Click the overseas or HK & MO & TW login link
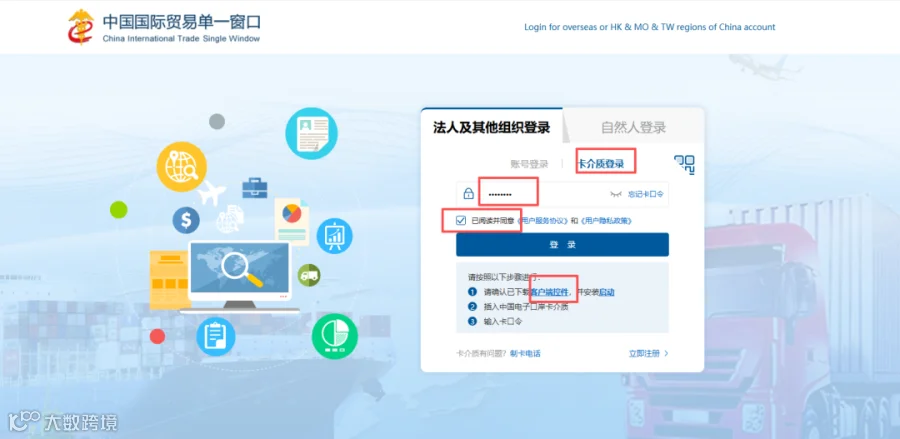900x439 pixels. [649, 27]
